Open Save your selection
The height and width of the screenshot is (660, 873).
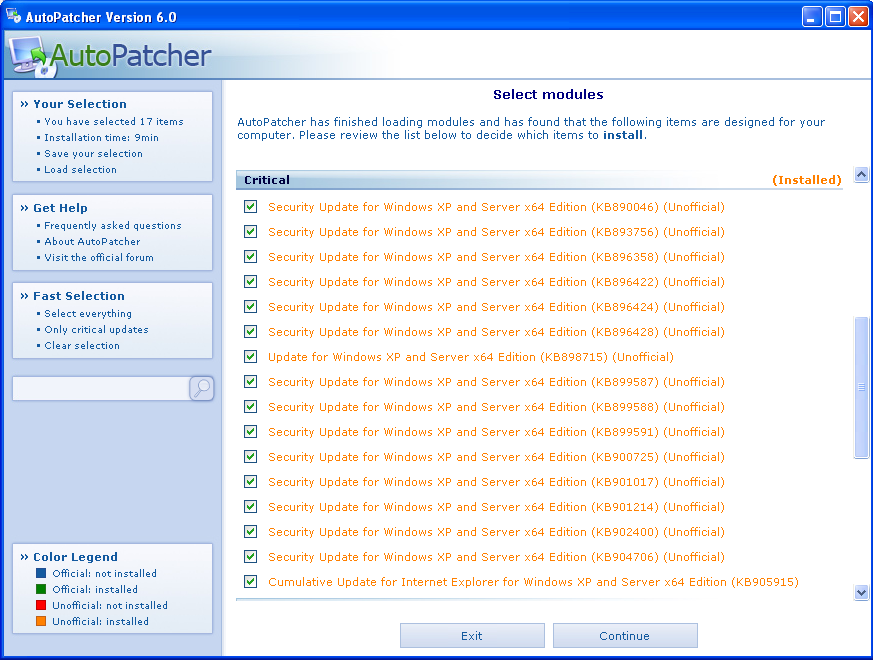pos(94,154)
